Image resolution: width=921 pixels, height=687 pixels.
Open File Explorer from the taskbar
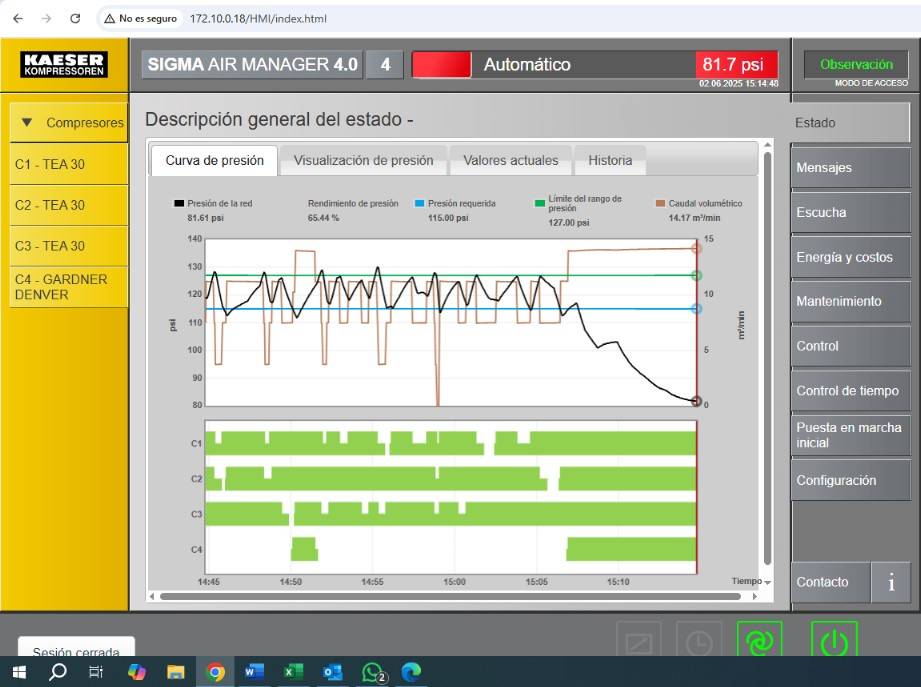[x=176, y=672]
